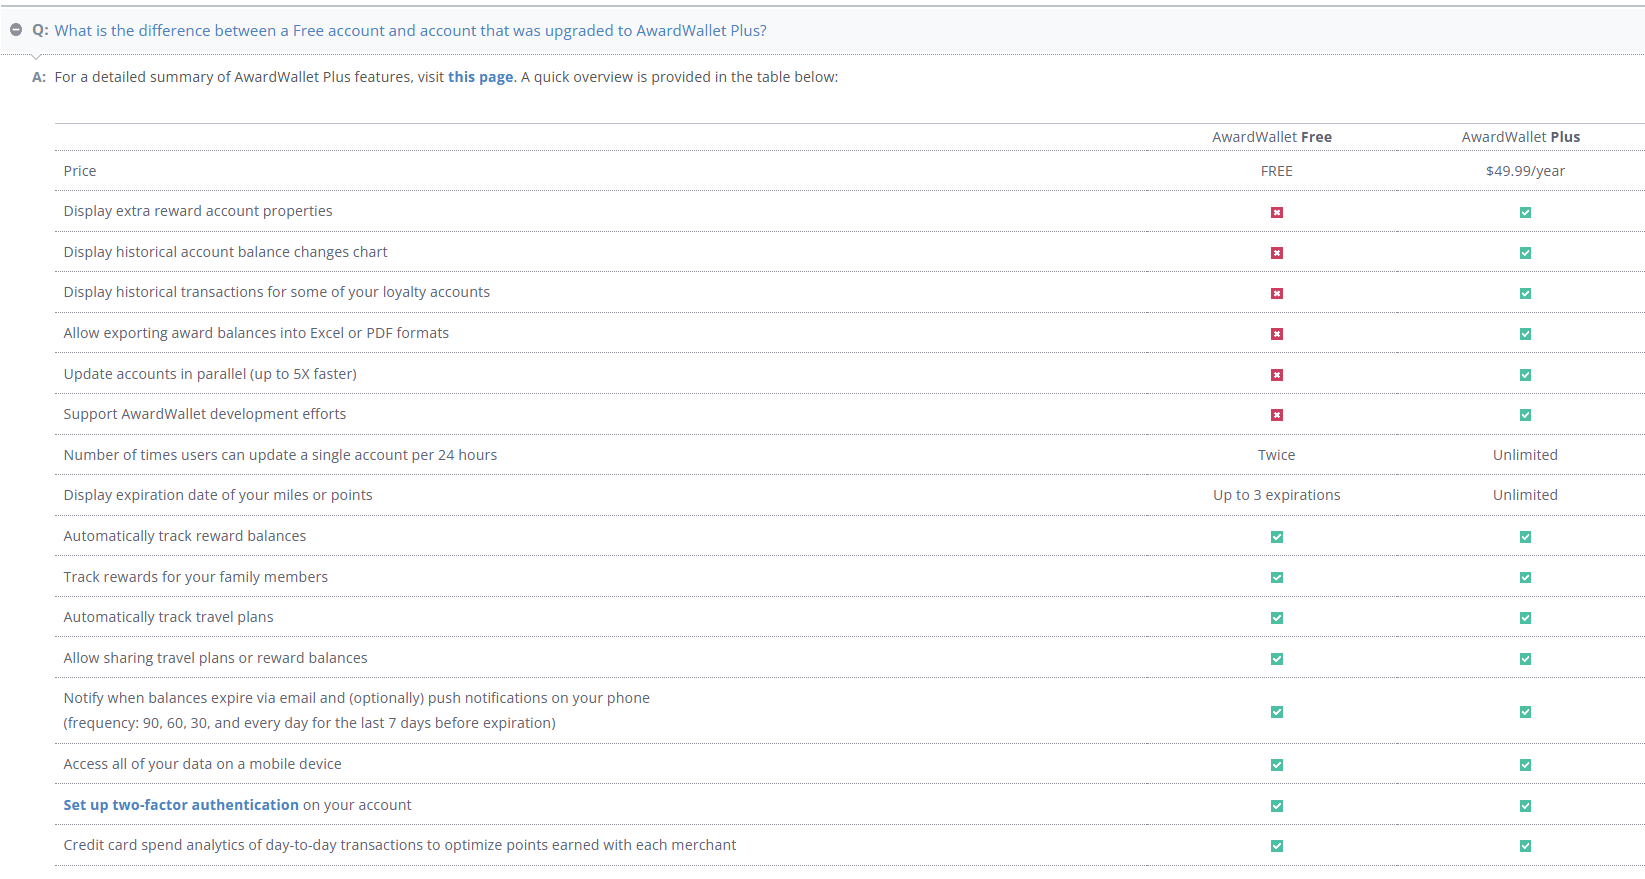Click Plus checkmark for credit card spend analytics
The image size is (1645, 879).
pos(1525,846)
